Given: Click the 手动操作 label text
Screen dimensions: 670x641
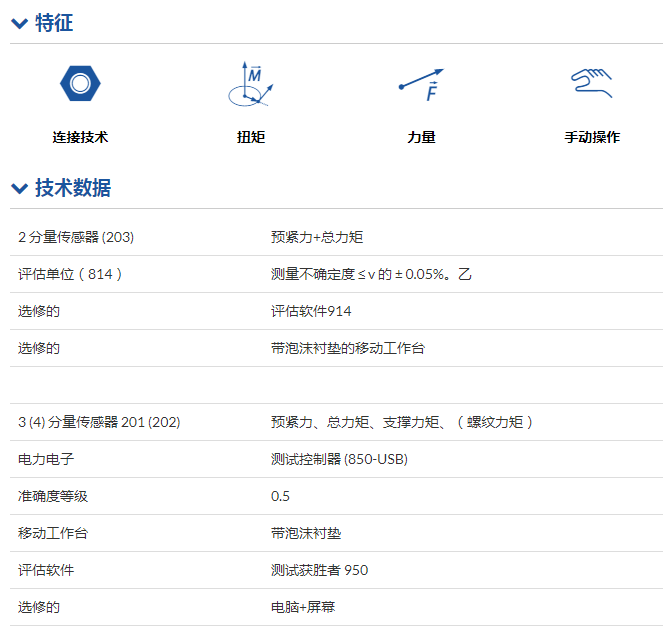Looking at the screenshot, I should (591, 137).
